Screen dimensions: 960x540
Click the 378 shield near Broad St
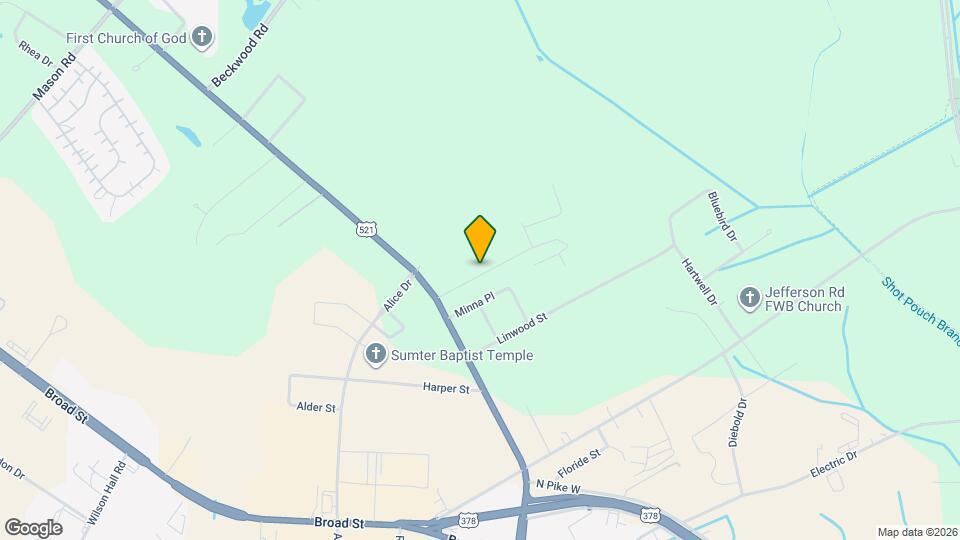(468, 520)
